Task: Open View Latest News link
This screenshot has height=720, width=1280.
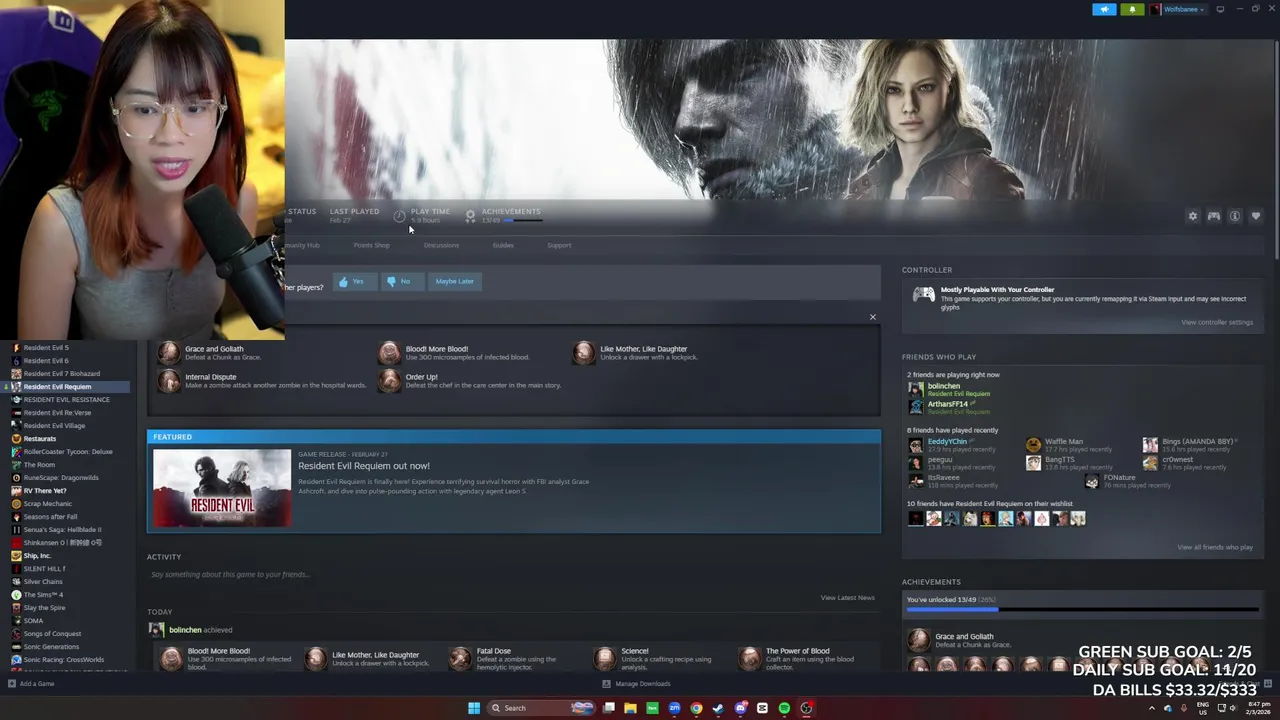Action: point(847,598)
